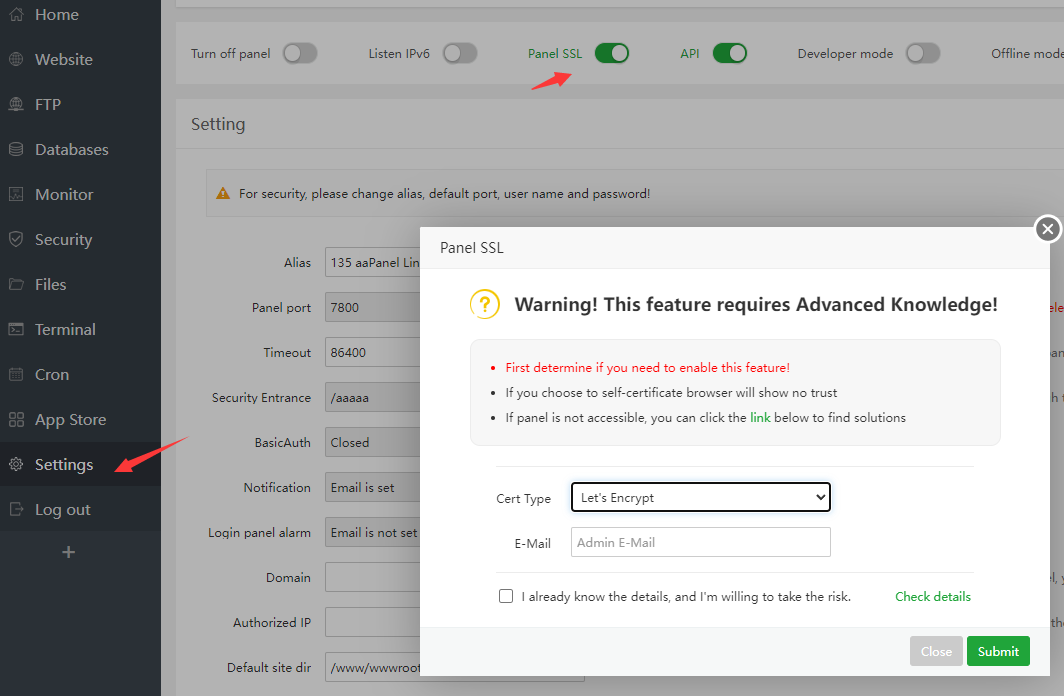Click the Admin E-Mail input field

click(x=700, y=542)
